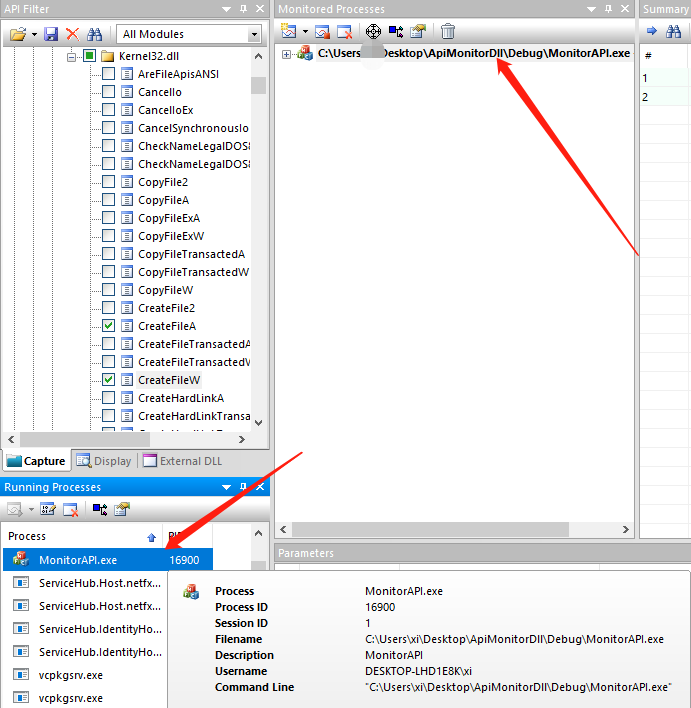Screen dimensions: 691x708
Task: Switch to the Display tab
Action: point(104,461)
